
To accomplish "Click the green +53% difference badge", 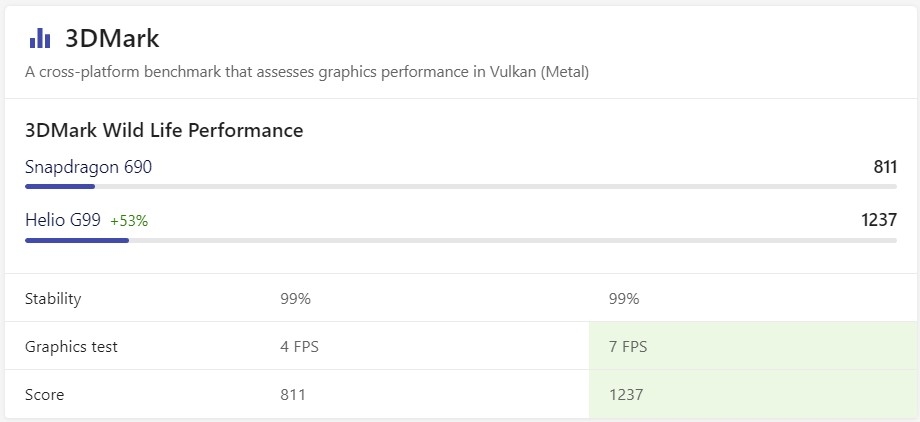I will point(129,221).
